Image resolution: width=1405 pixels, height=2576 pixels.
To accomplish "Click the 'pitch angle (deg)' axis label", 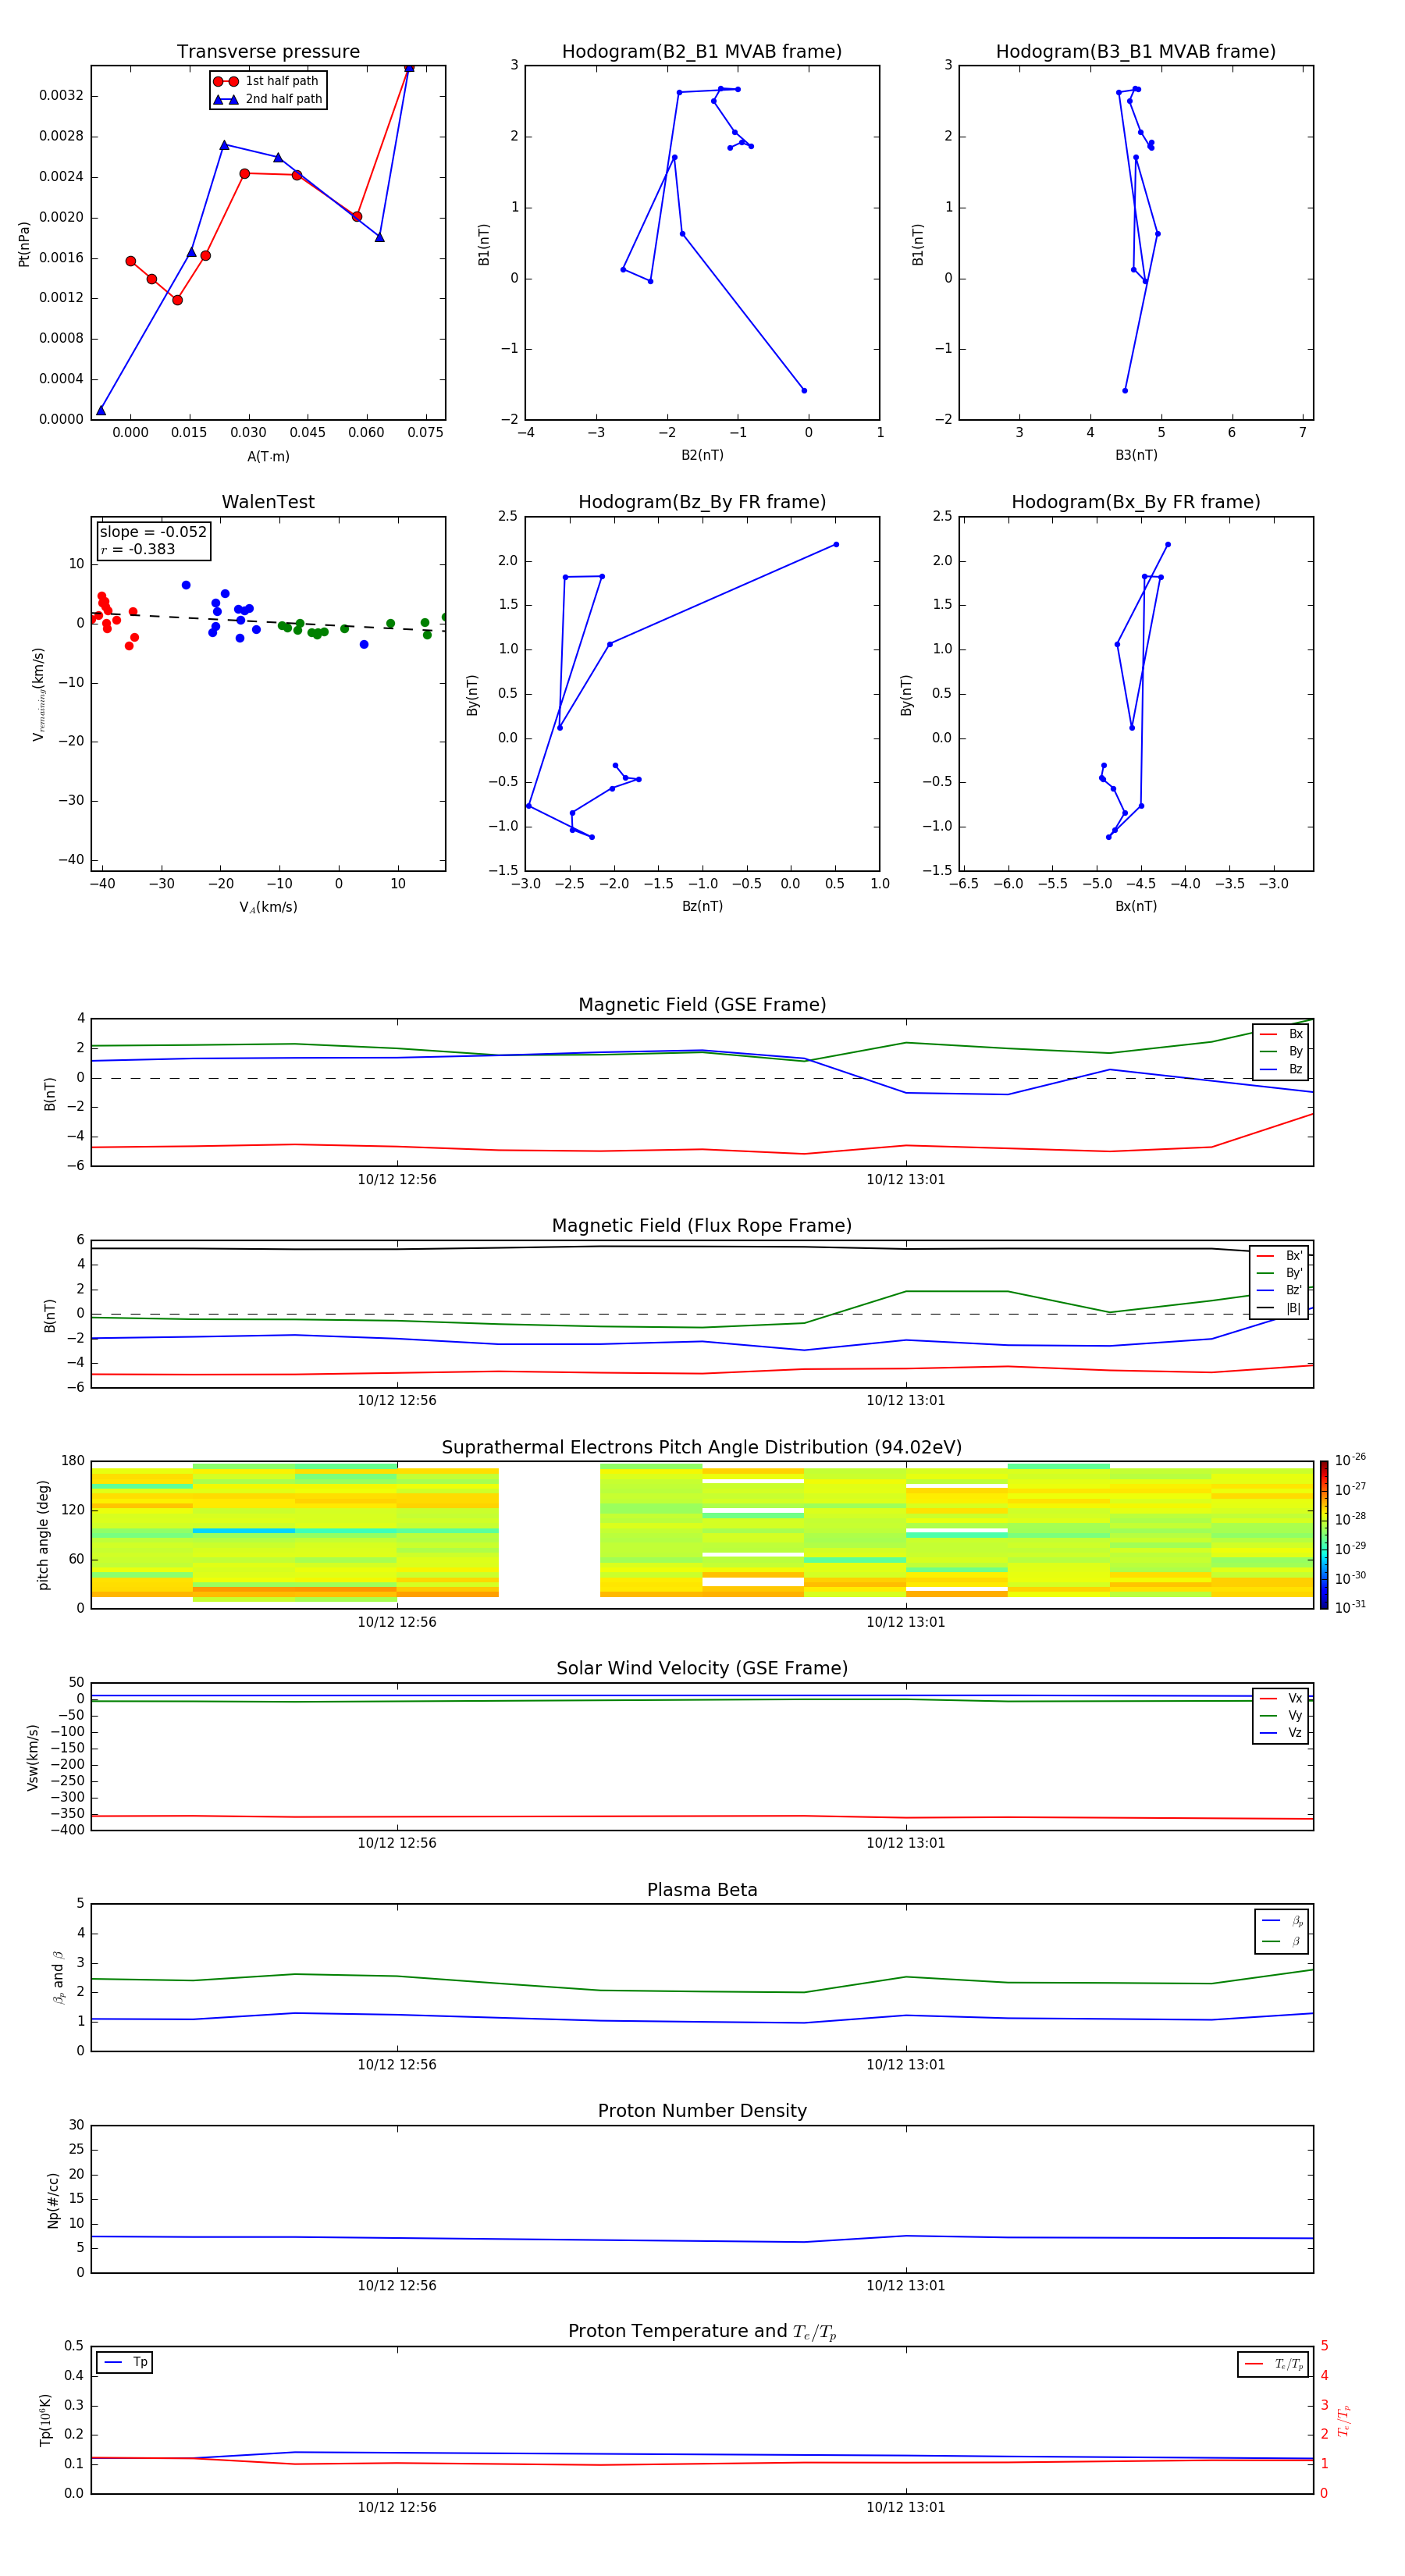I will tap(43, 1535).
